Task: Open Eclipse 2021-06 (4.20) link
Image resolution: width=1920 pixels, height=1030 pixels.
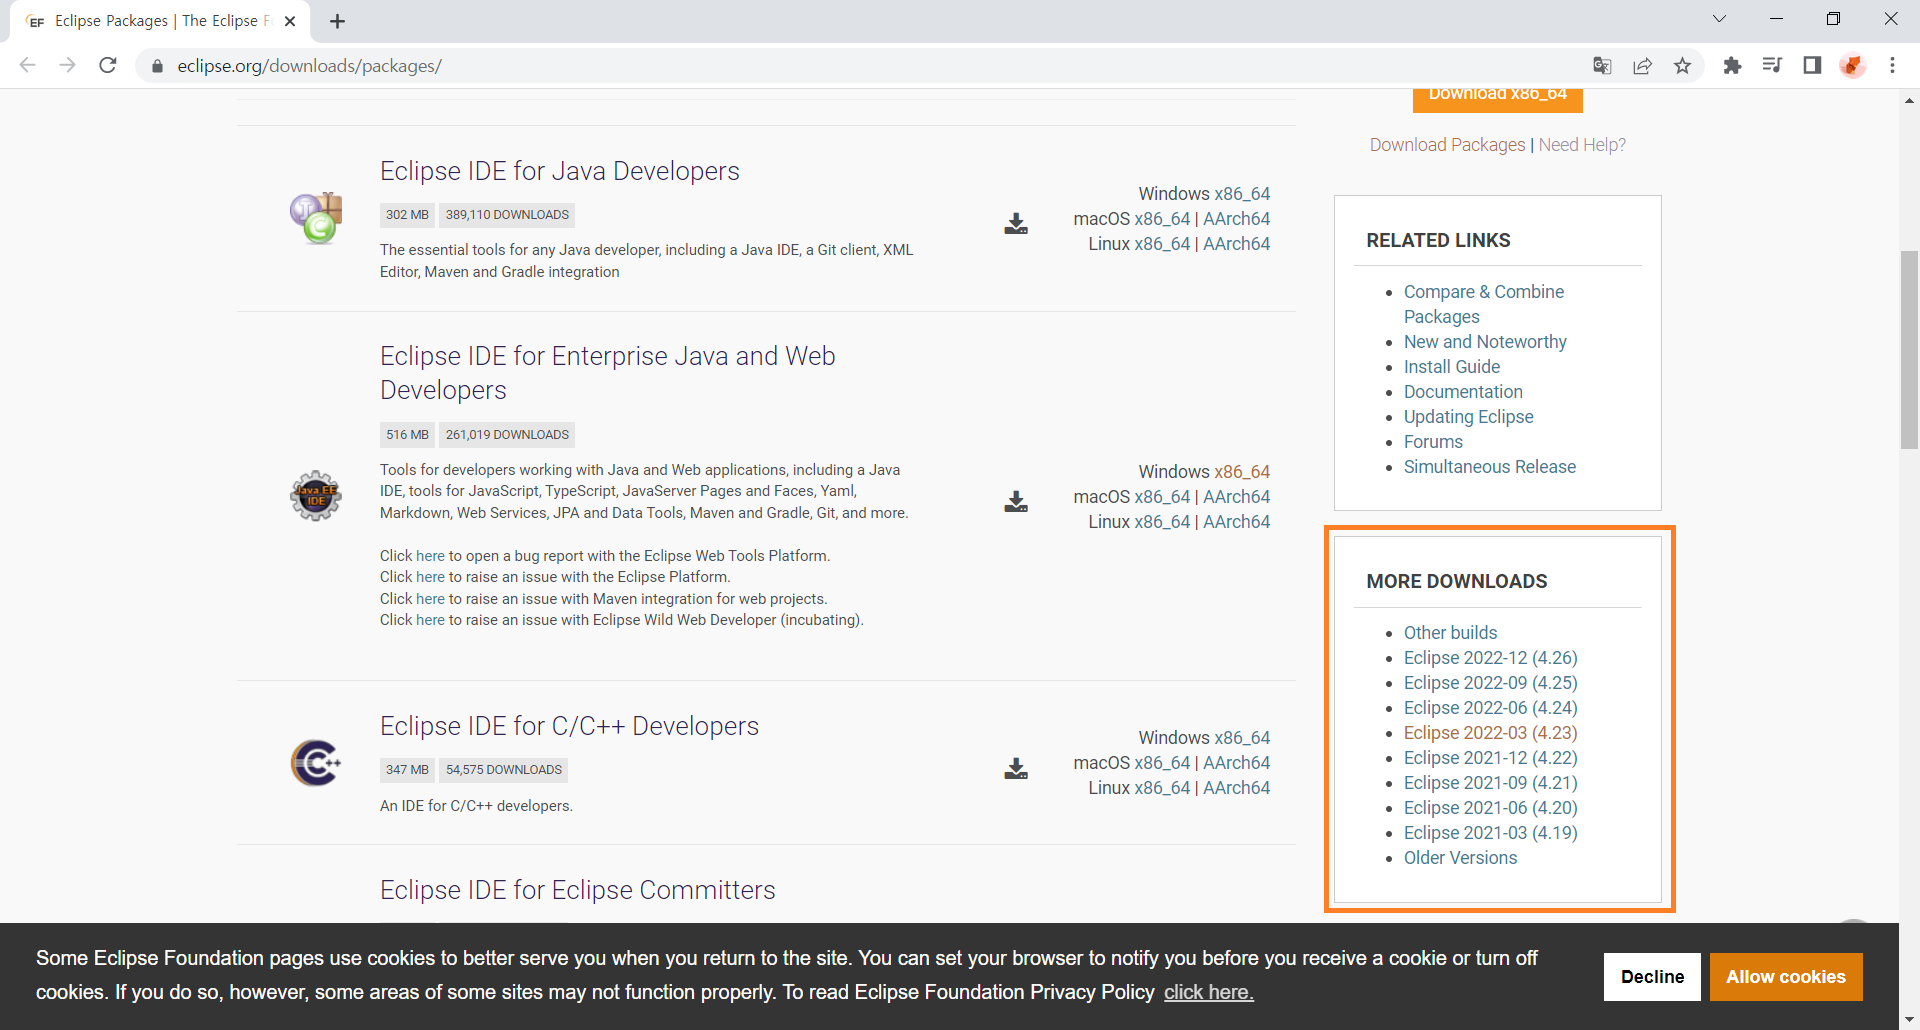Action: coord(1491,808)
